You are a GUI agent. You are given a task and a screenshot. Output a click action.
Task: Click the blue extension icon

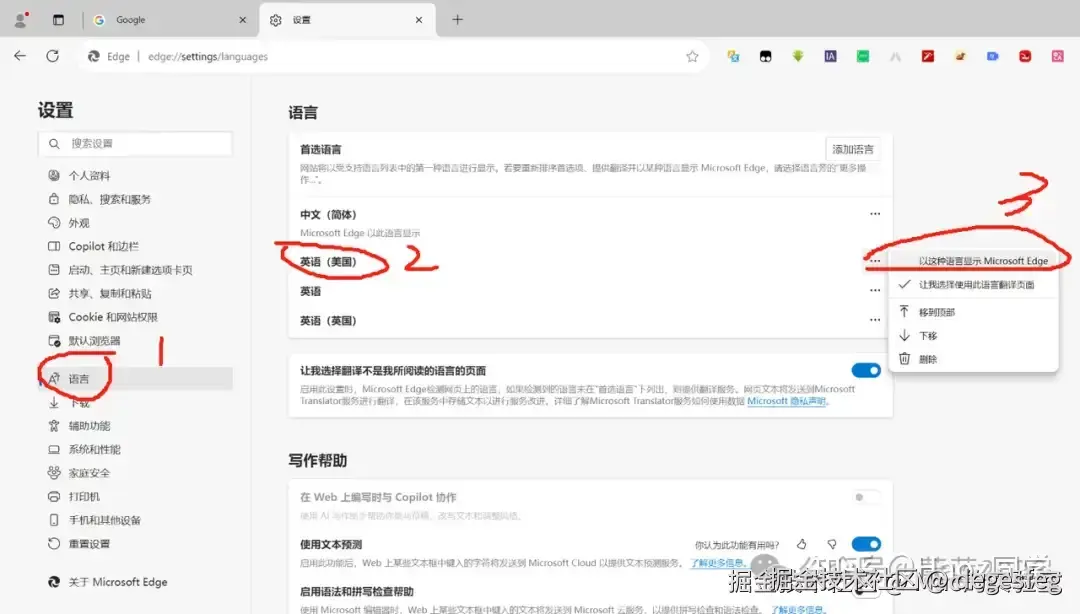point(993,57)
